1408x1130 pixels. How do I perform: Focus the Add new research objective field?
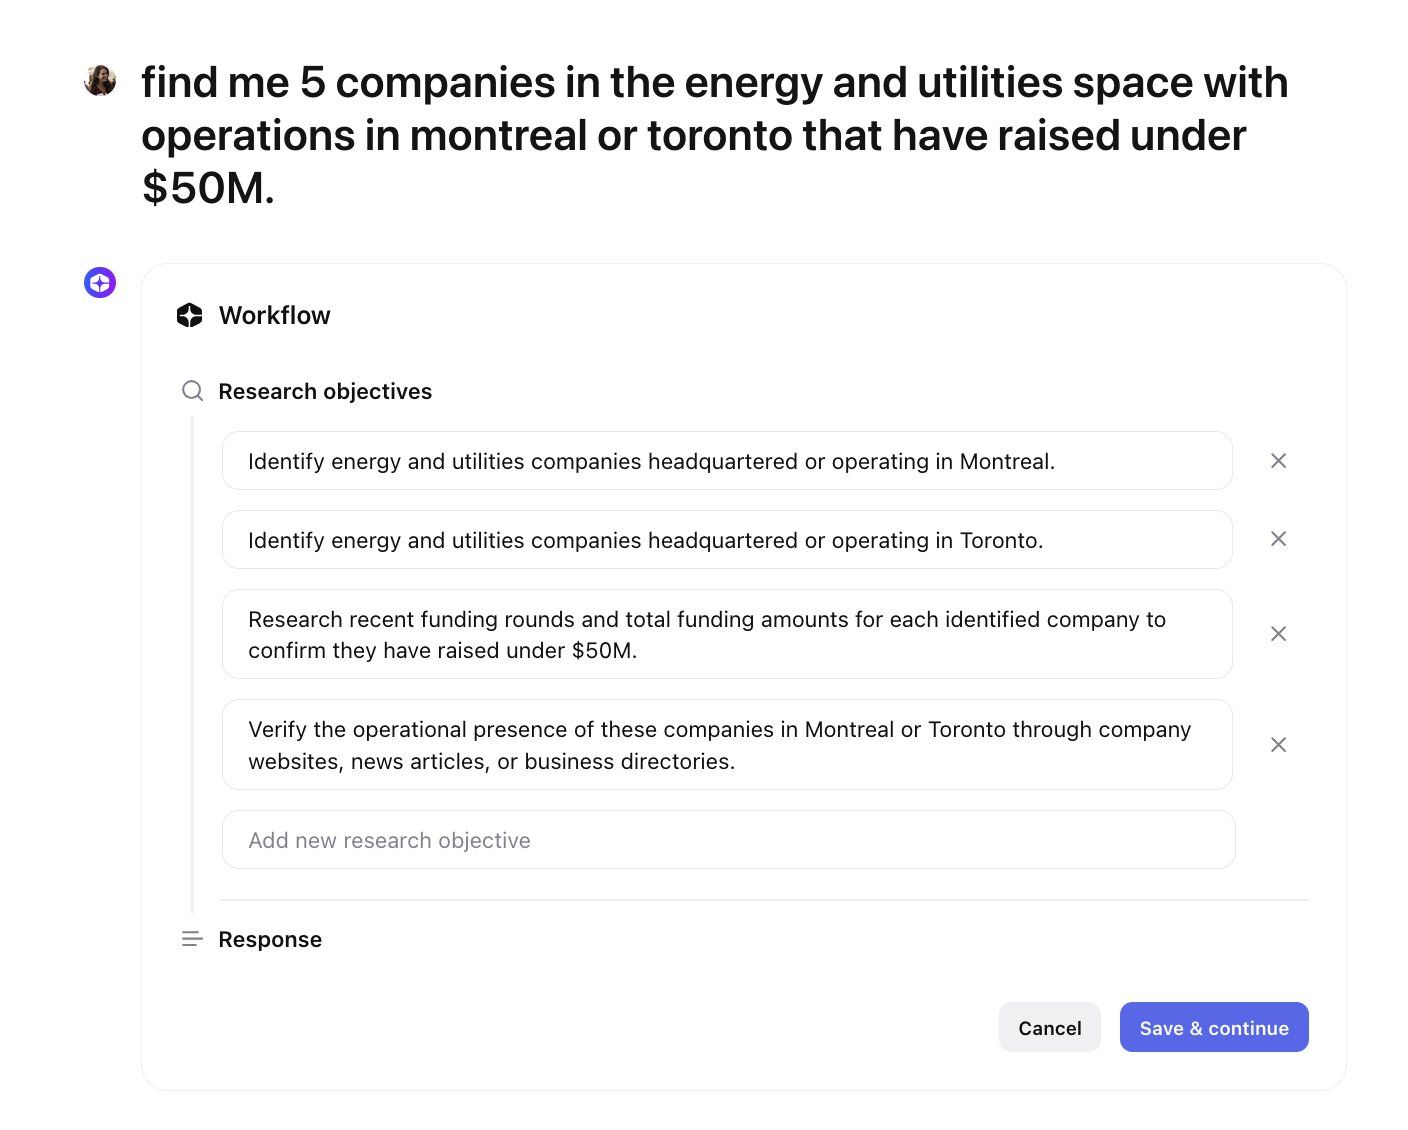click(x=728, y=840)
